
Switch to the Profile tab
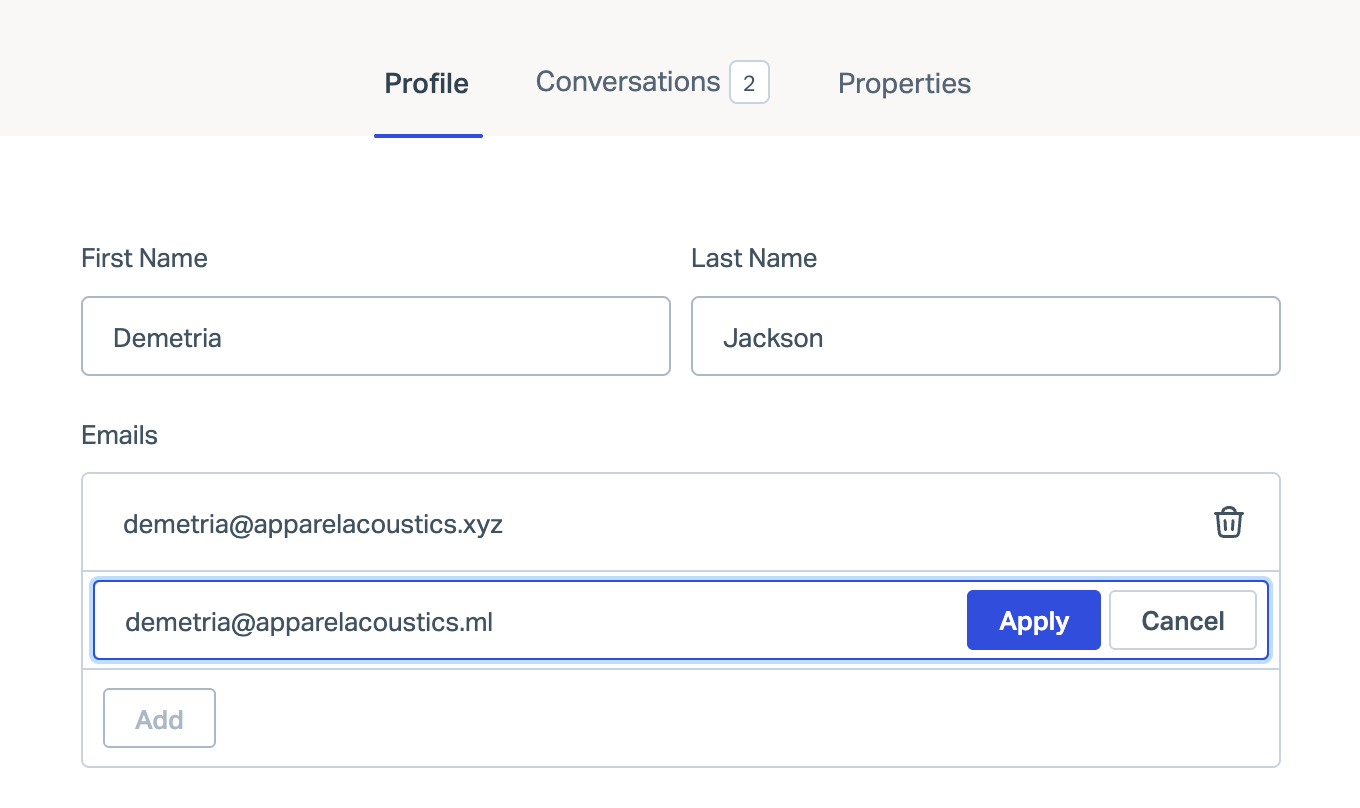[427, 83]
